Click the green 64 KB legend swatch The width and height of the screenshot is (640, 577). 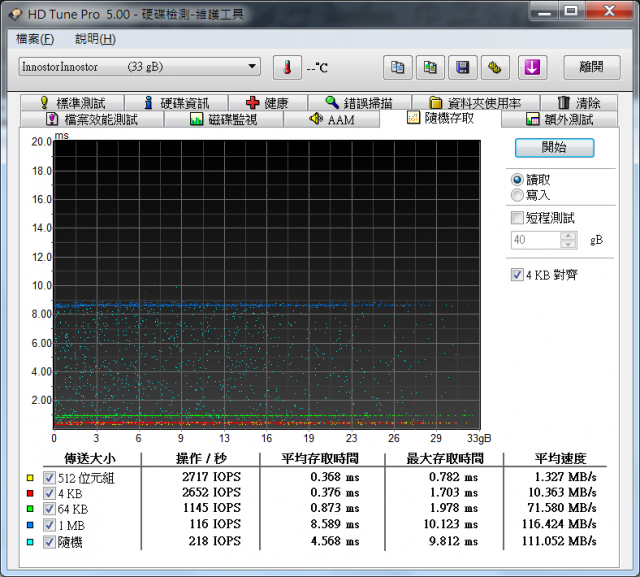point(30,509)
